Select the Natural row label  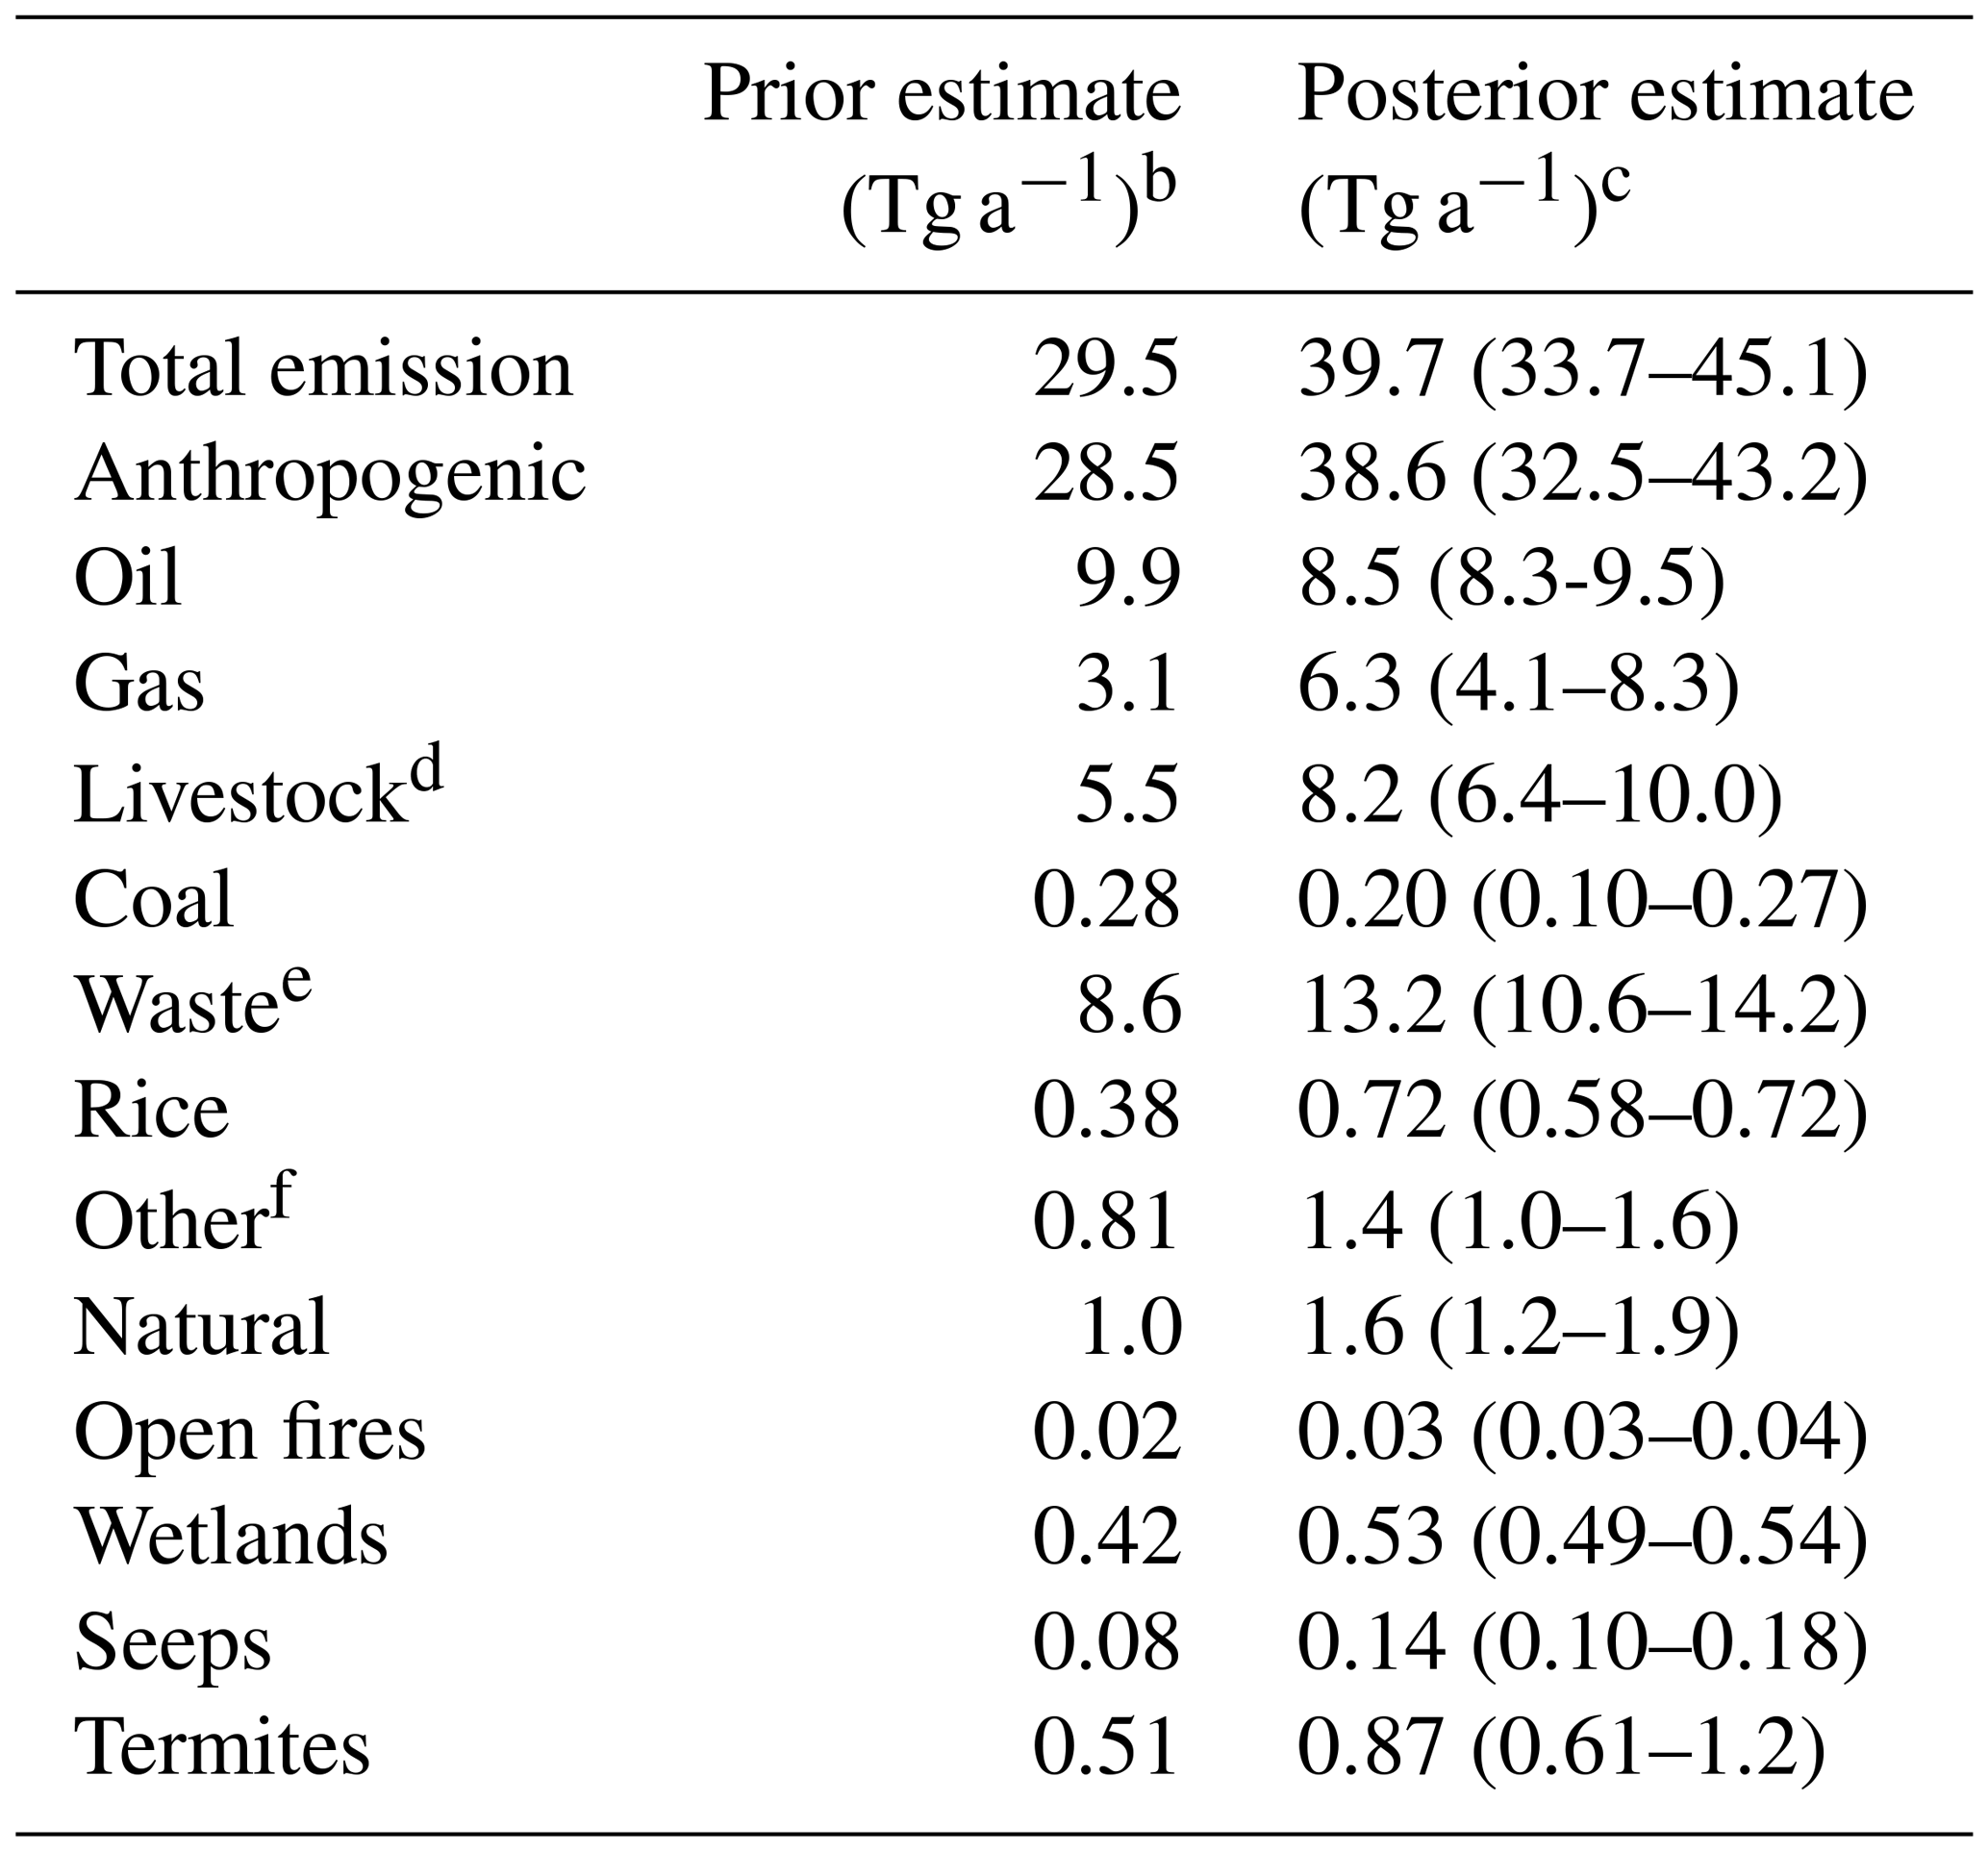[202, 1328]
